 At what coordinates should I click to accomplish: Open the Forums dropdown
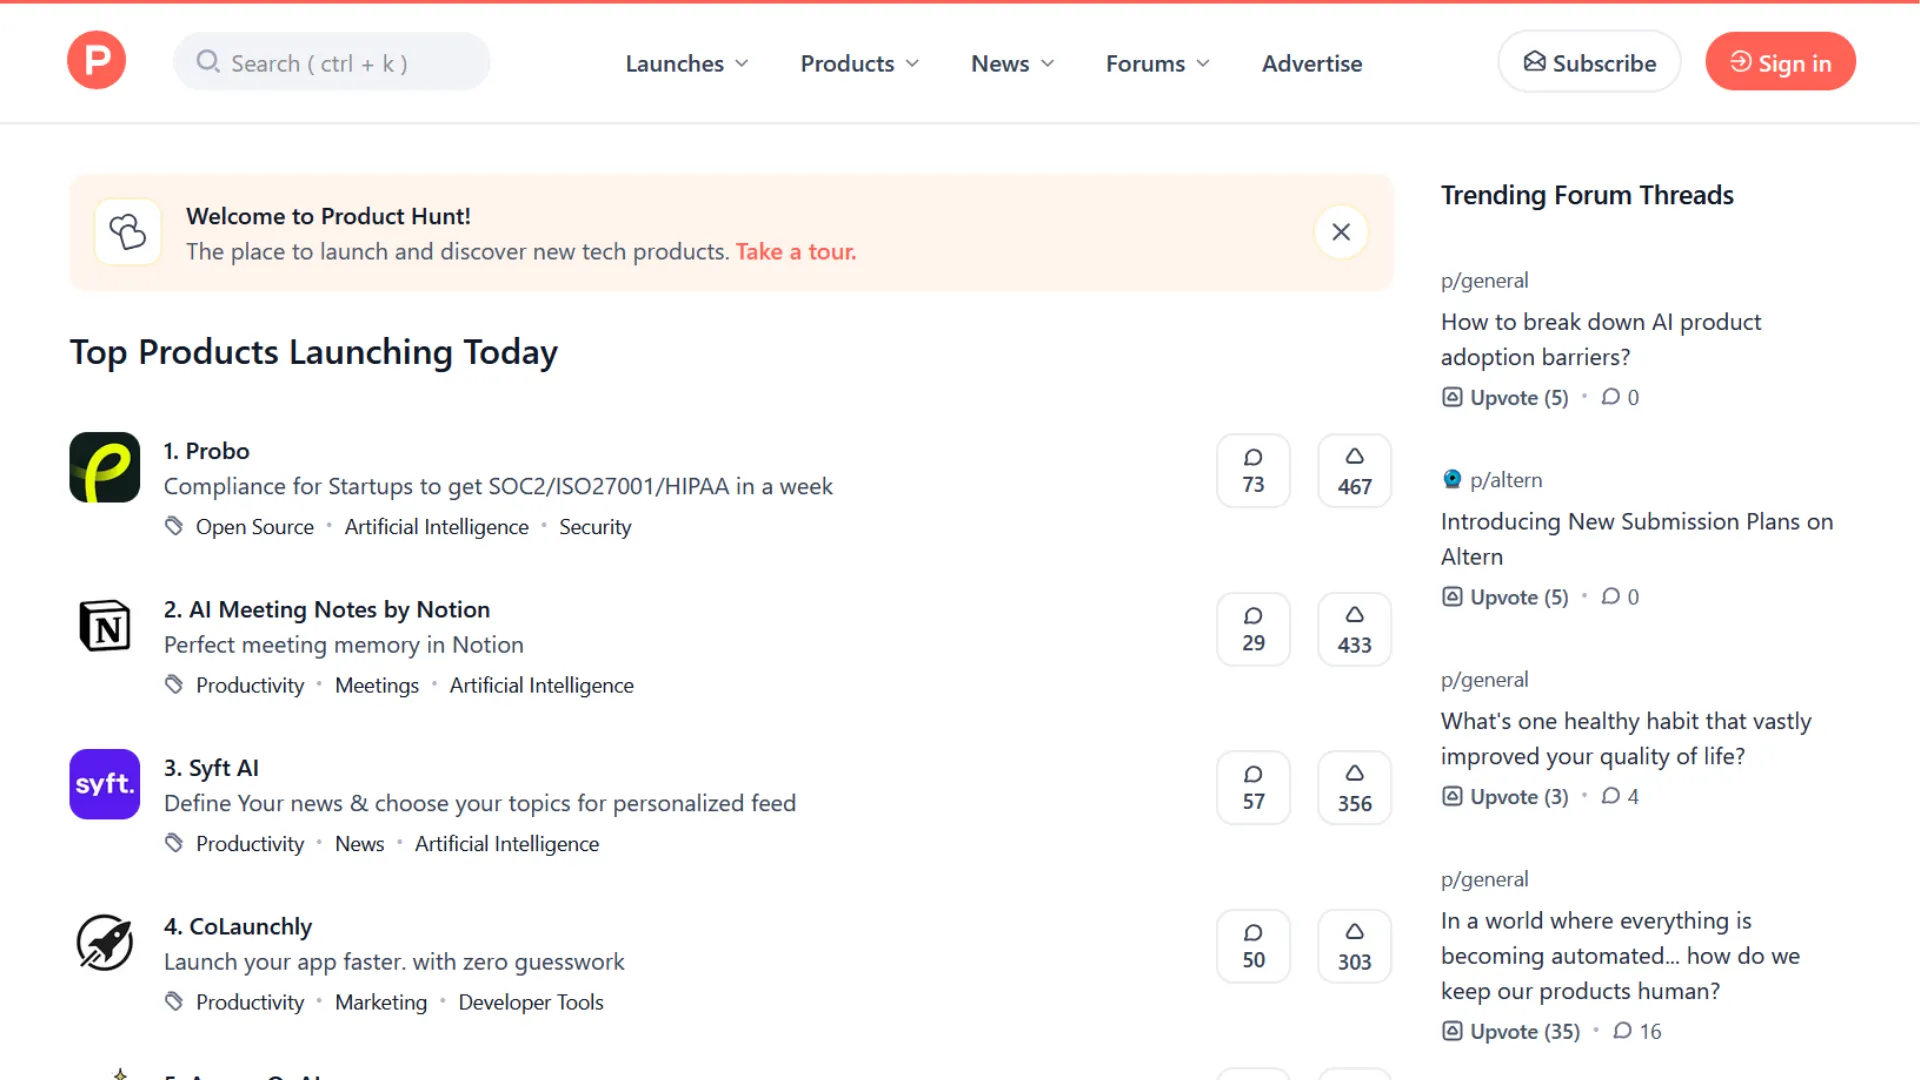(x=1156, y=63)
